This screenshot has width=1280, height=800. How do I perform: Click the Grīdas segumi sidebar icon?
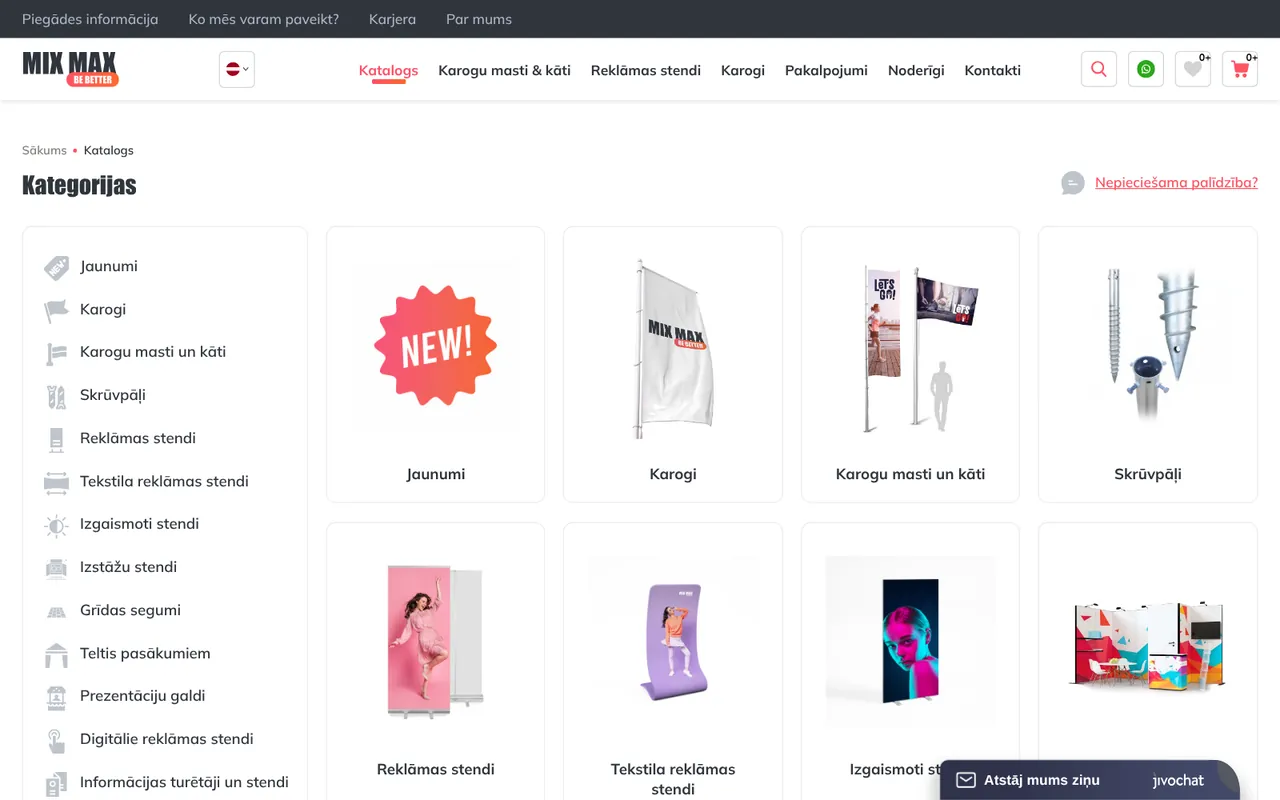click(56, 611)
